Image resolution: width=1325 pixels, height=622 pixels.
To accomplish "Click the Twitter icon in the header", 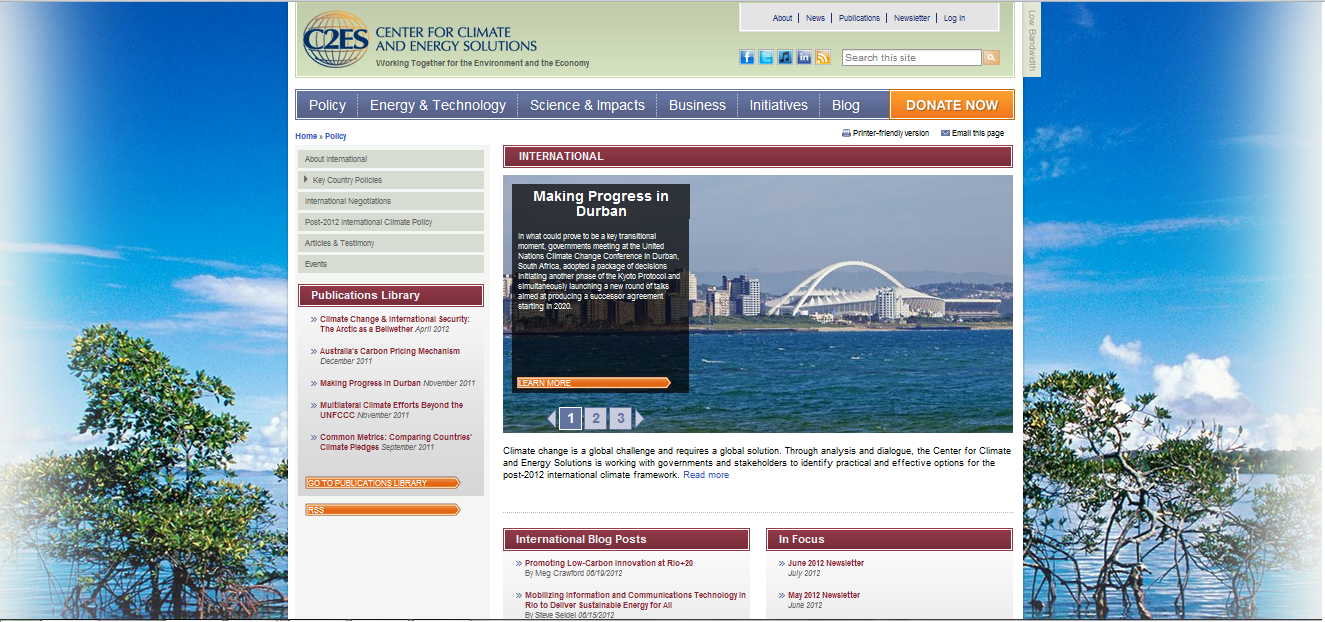I will coord(766,57).
